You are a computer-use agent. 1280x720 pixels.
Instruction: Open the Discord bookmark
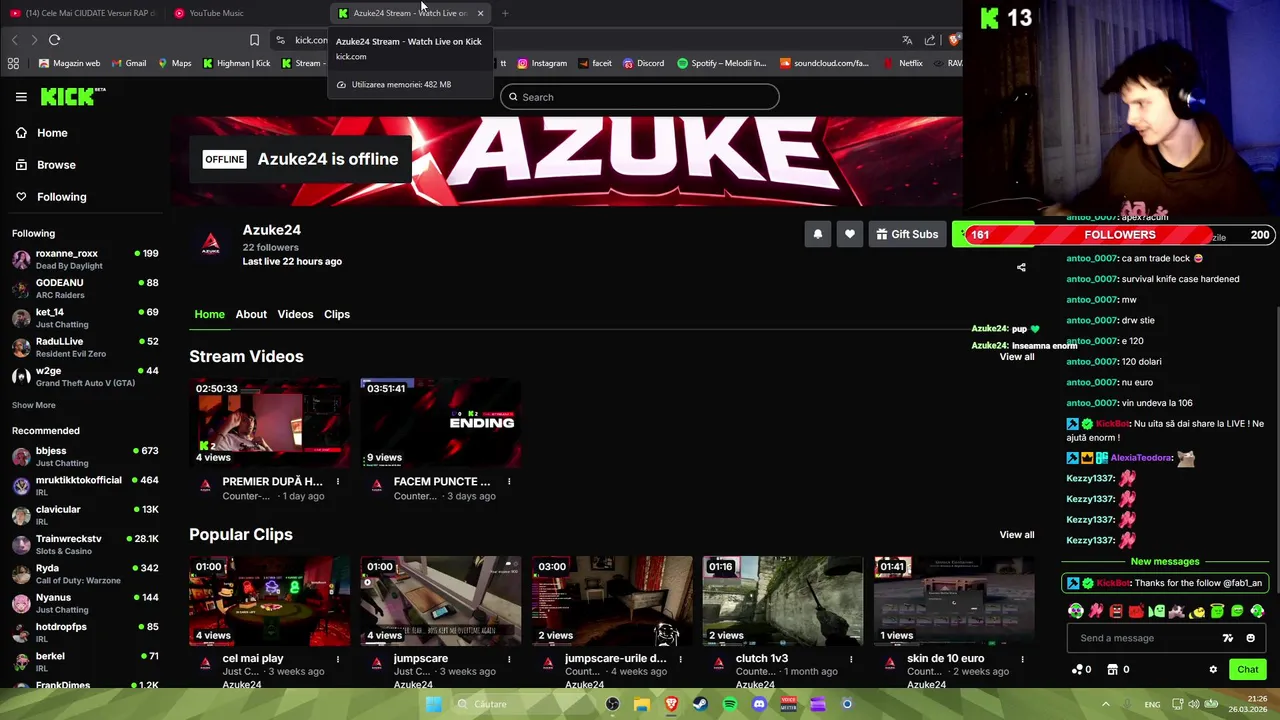[643, 63]
